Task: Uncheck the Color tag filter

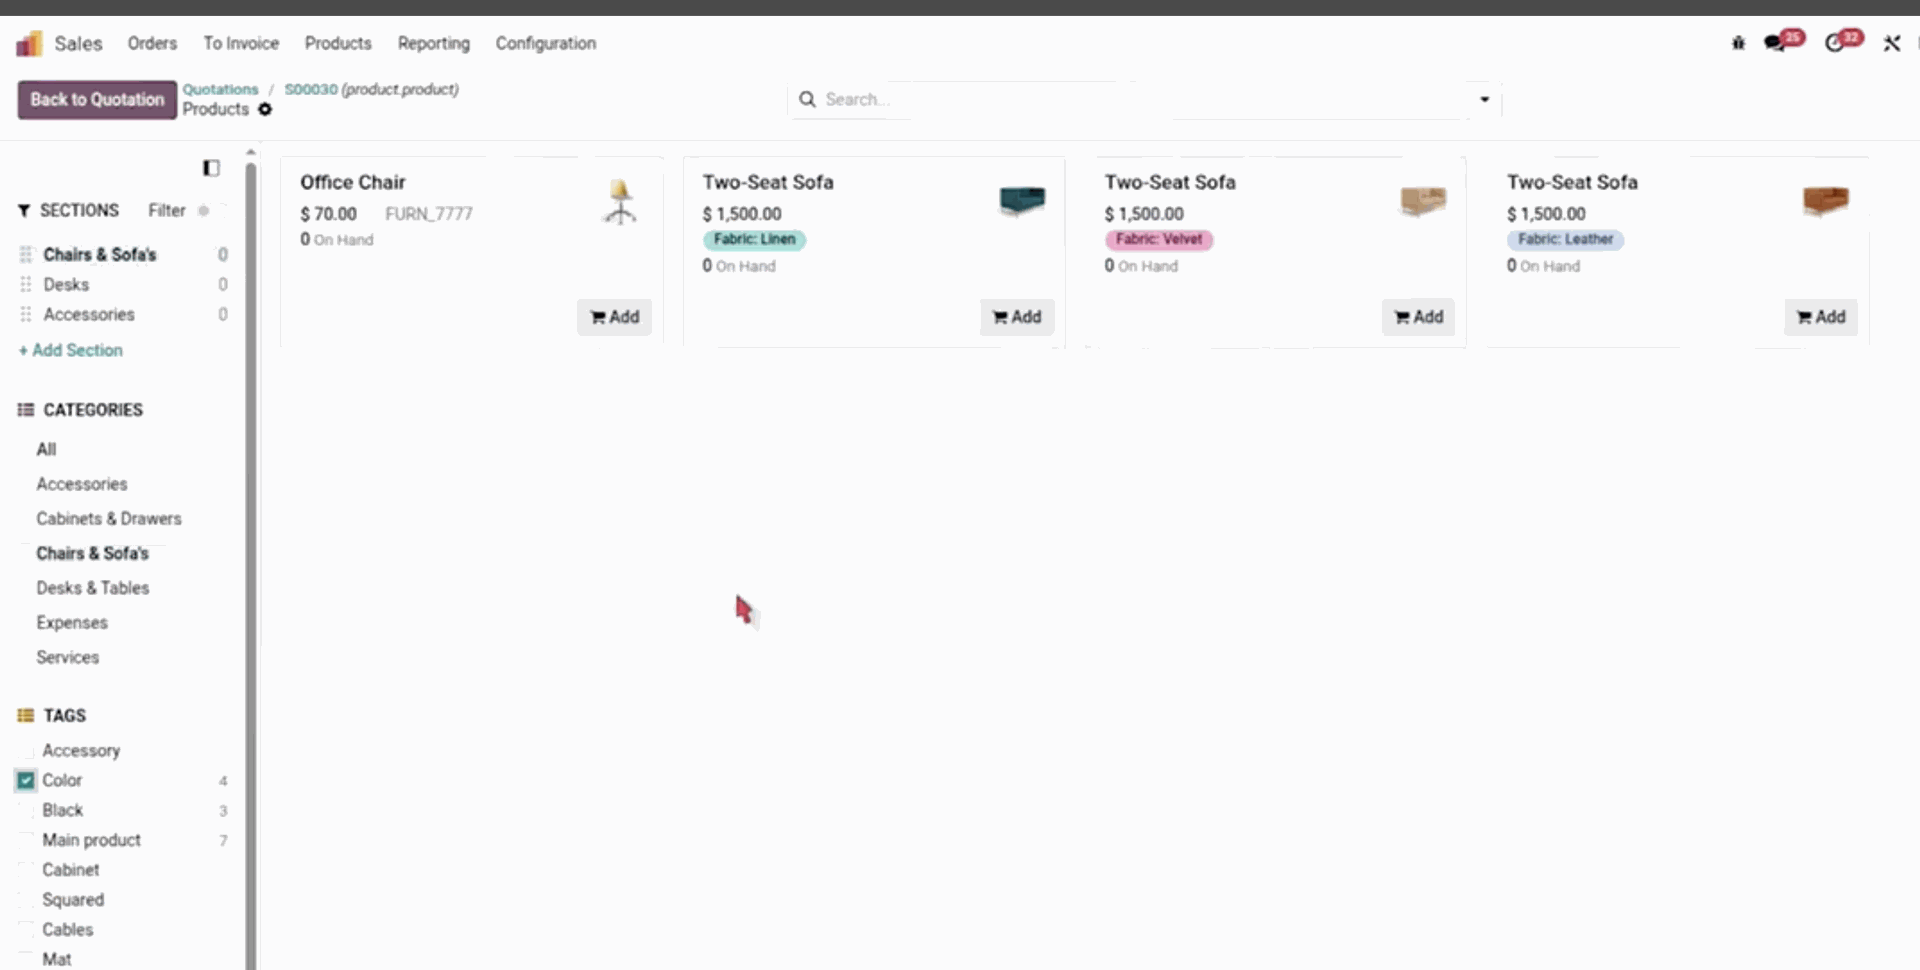Action: (25, 780)
